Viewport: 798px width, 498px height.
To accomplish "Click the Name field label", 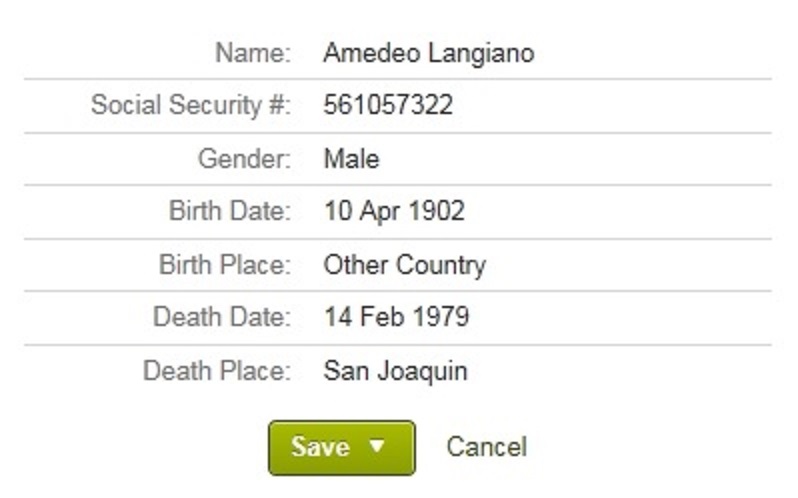I will click(x=252, y=53).
